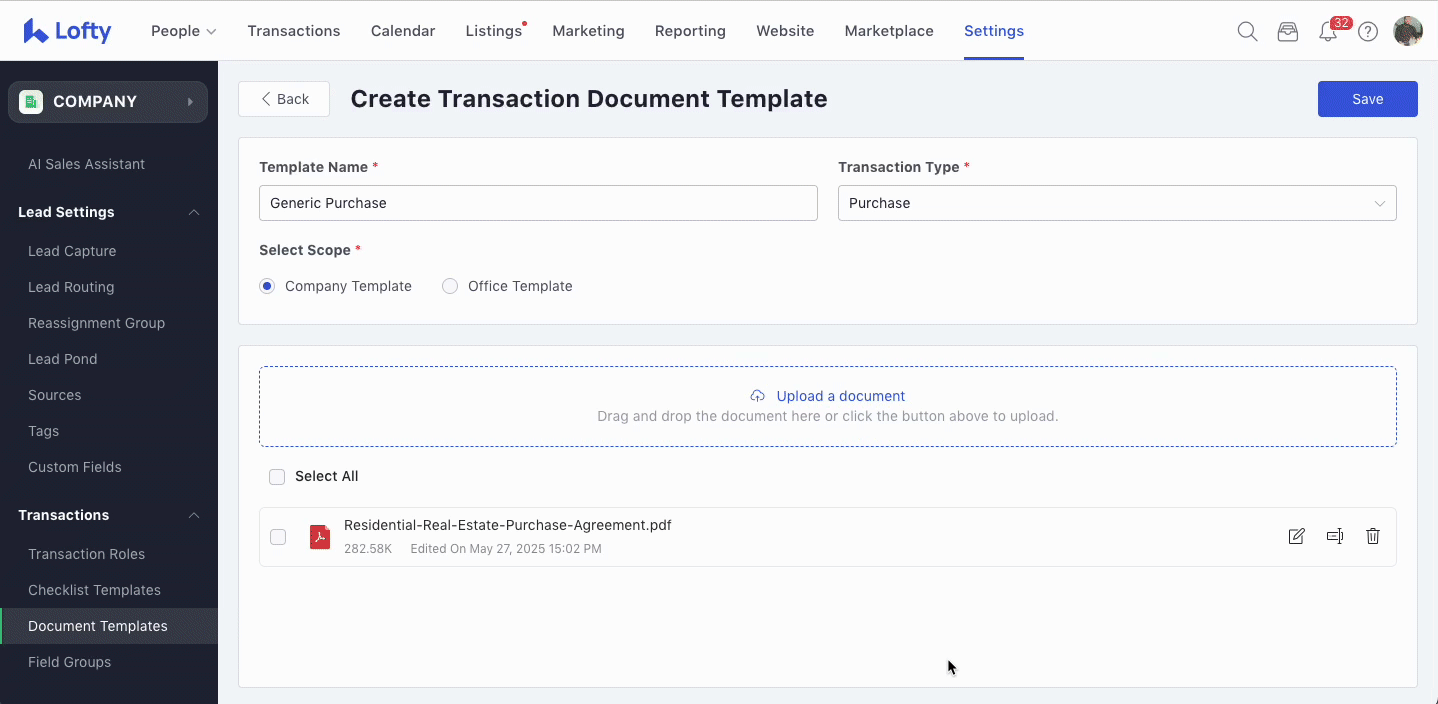1438x704 pixels.
Task: Edit the Residential Purchase Agreement document
Action: click(x=1297, y=537)
